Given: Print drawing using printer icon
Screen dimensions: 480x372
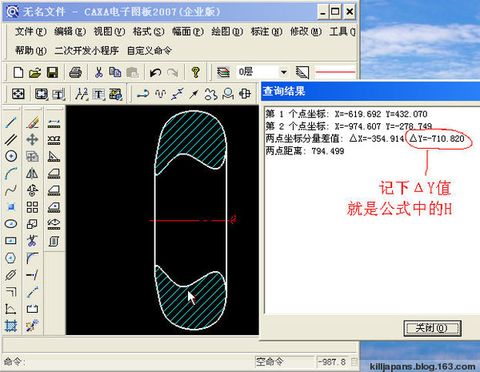Looking at the screenshot, I should (x=75, y=72).
